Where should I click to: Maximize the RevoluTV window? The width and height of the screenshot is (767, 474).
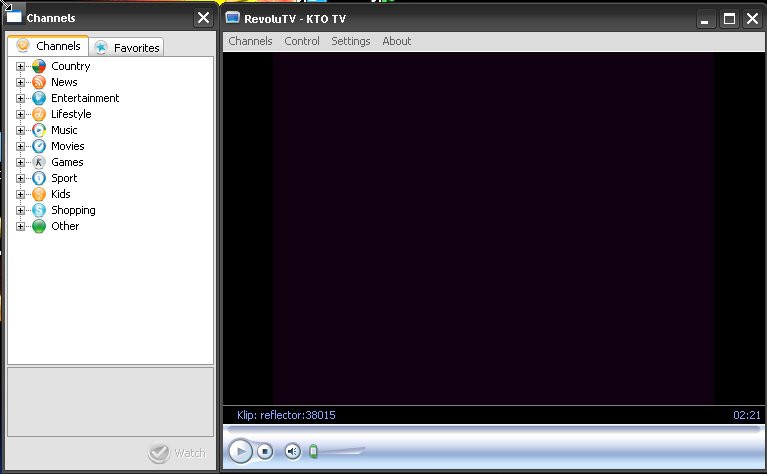pyautogui.click(x=729, y=19)
